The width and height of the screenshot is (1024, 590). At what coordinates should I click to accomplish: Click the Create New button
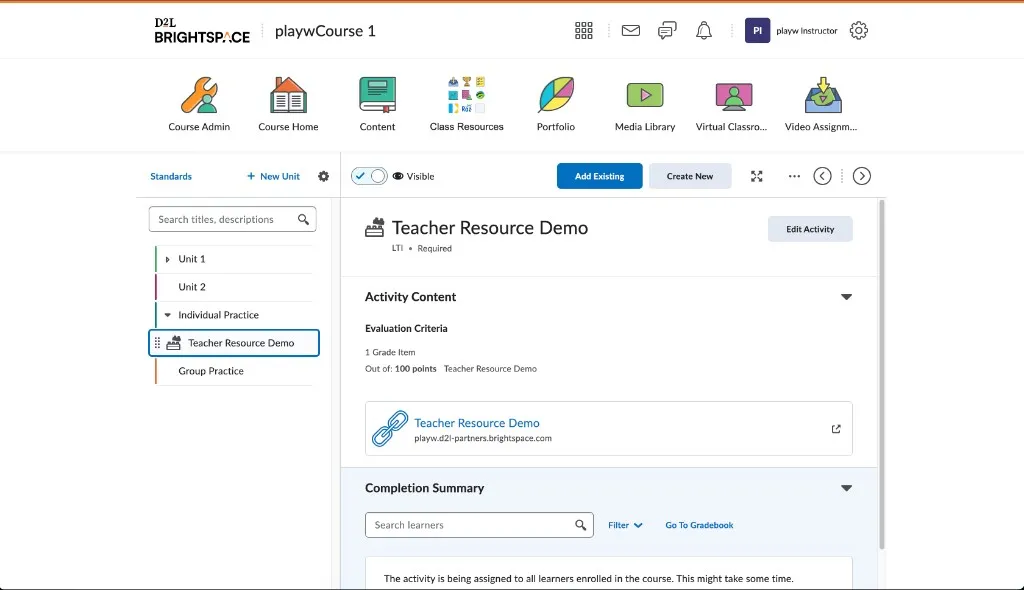click(690, 176)
